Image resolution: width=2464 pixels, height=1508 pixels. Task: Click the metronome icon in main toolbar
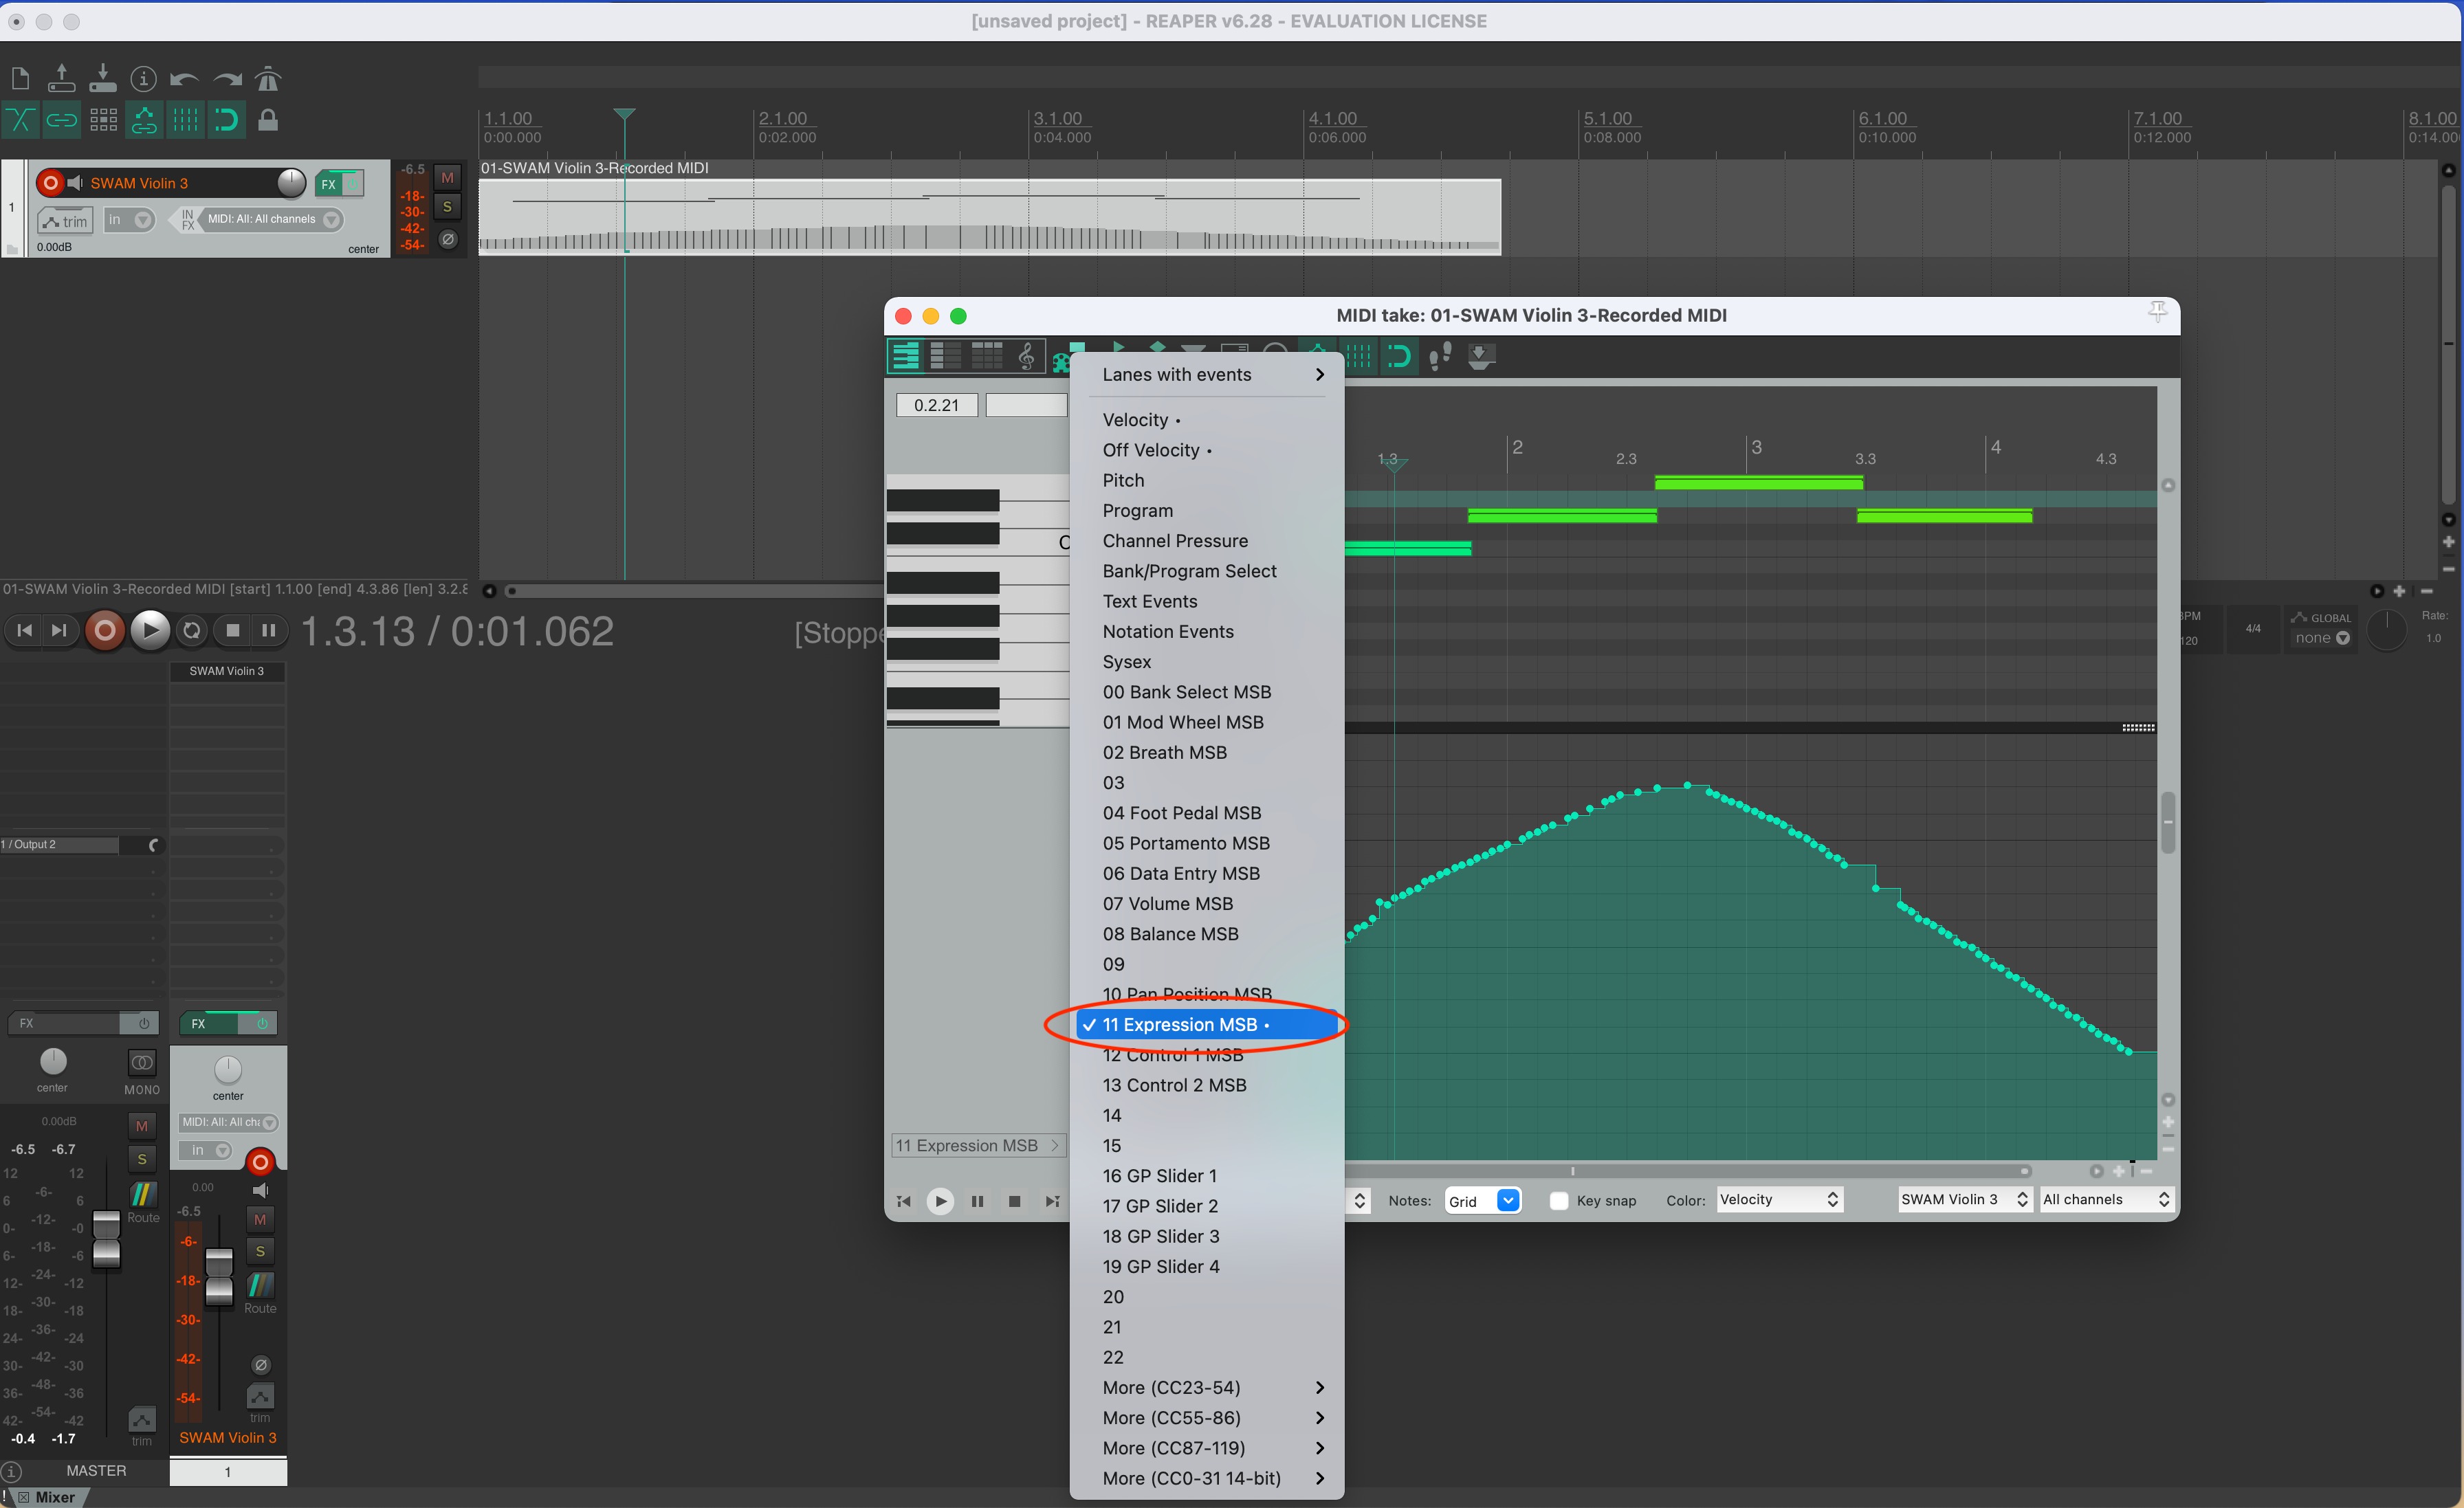point(267,79)
